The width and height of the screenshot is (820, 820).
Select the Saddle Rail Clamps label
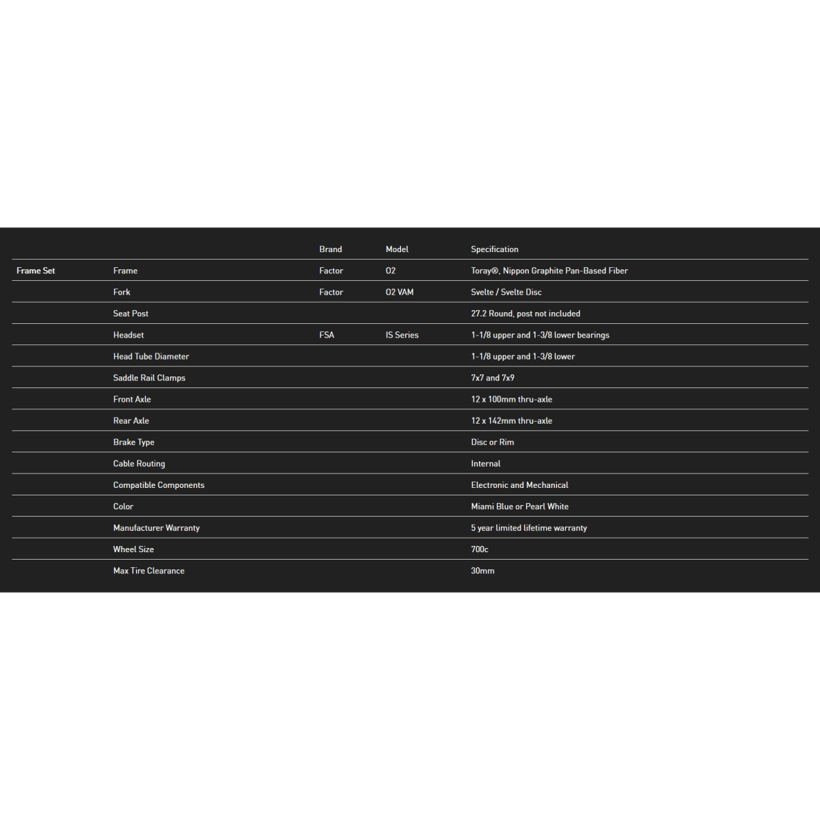149,378
